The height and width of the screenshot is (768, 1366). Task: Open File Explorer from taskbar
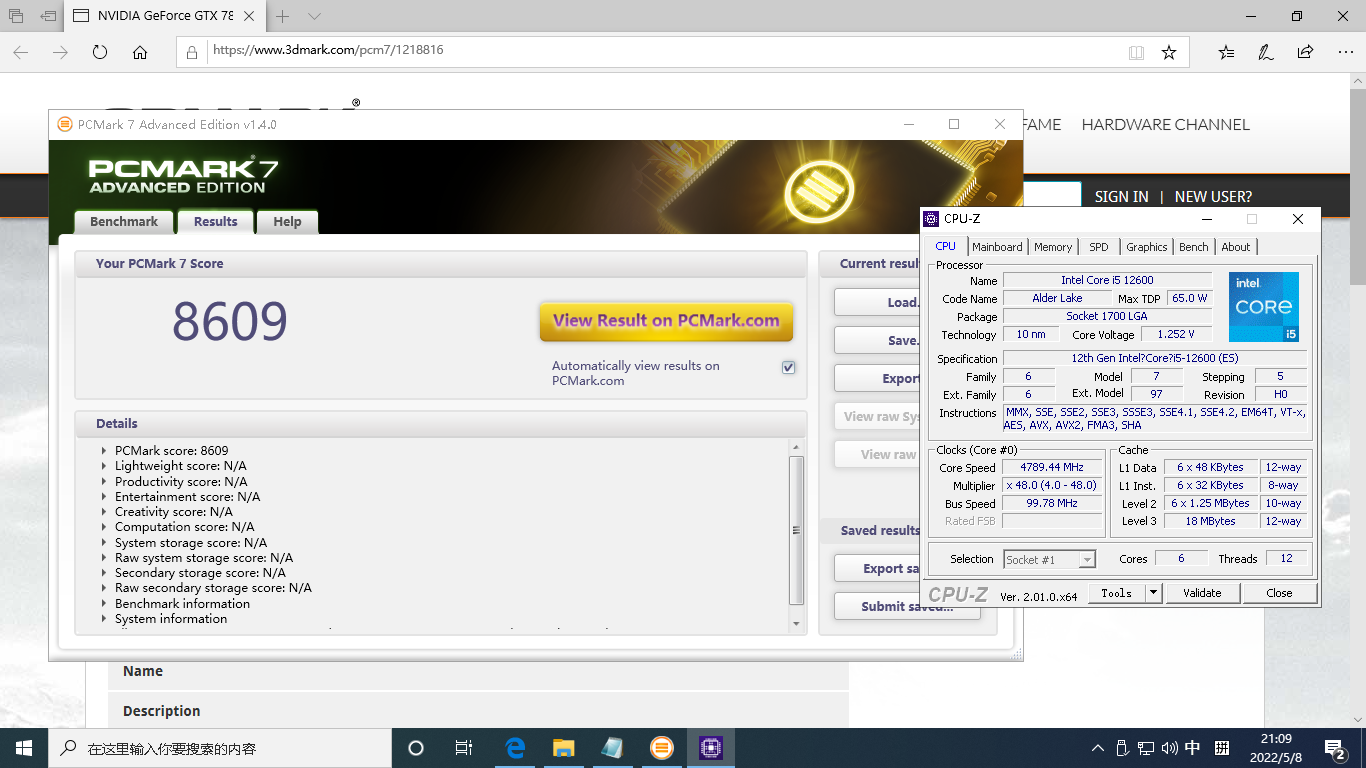coord(564,748)
